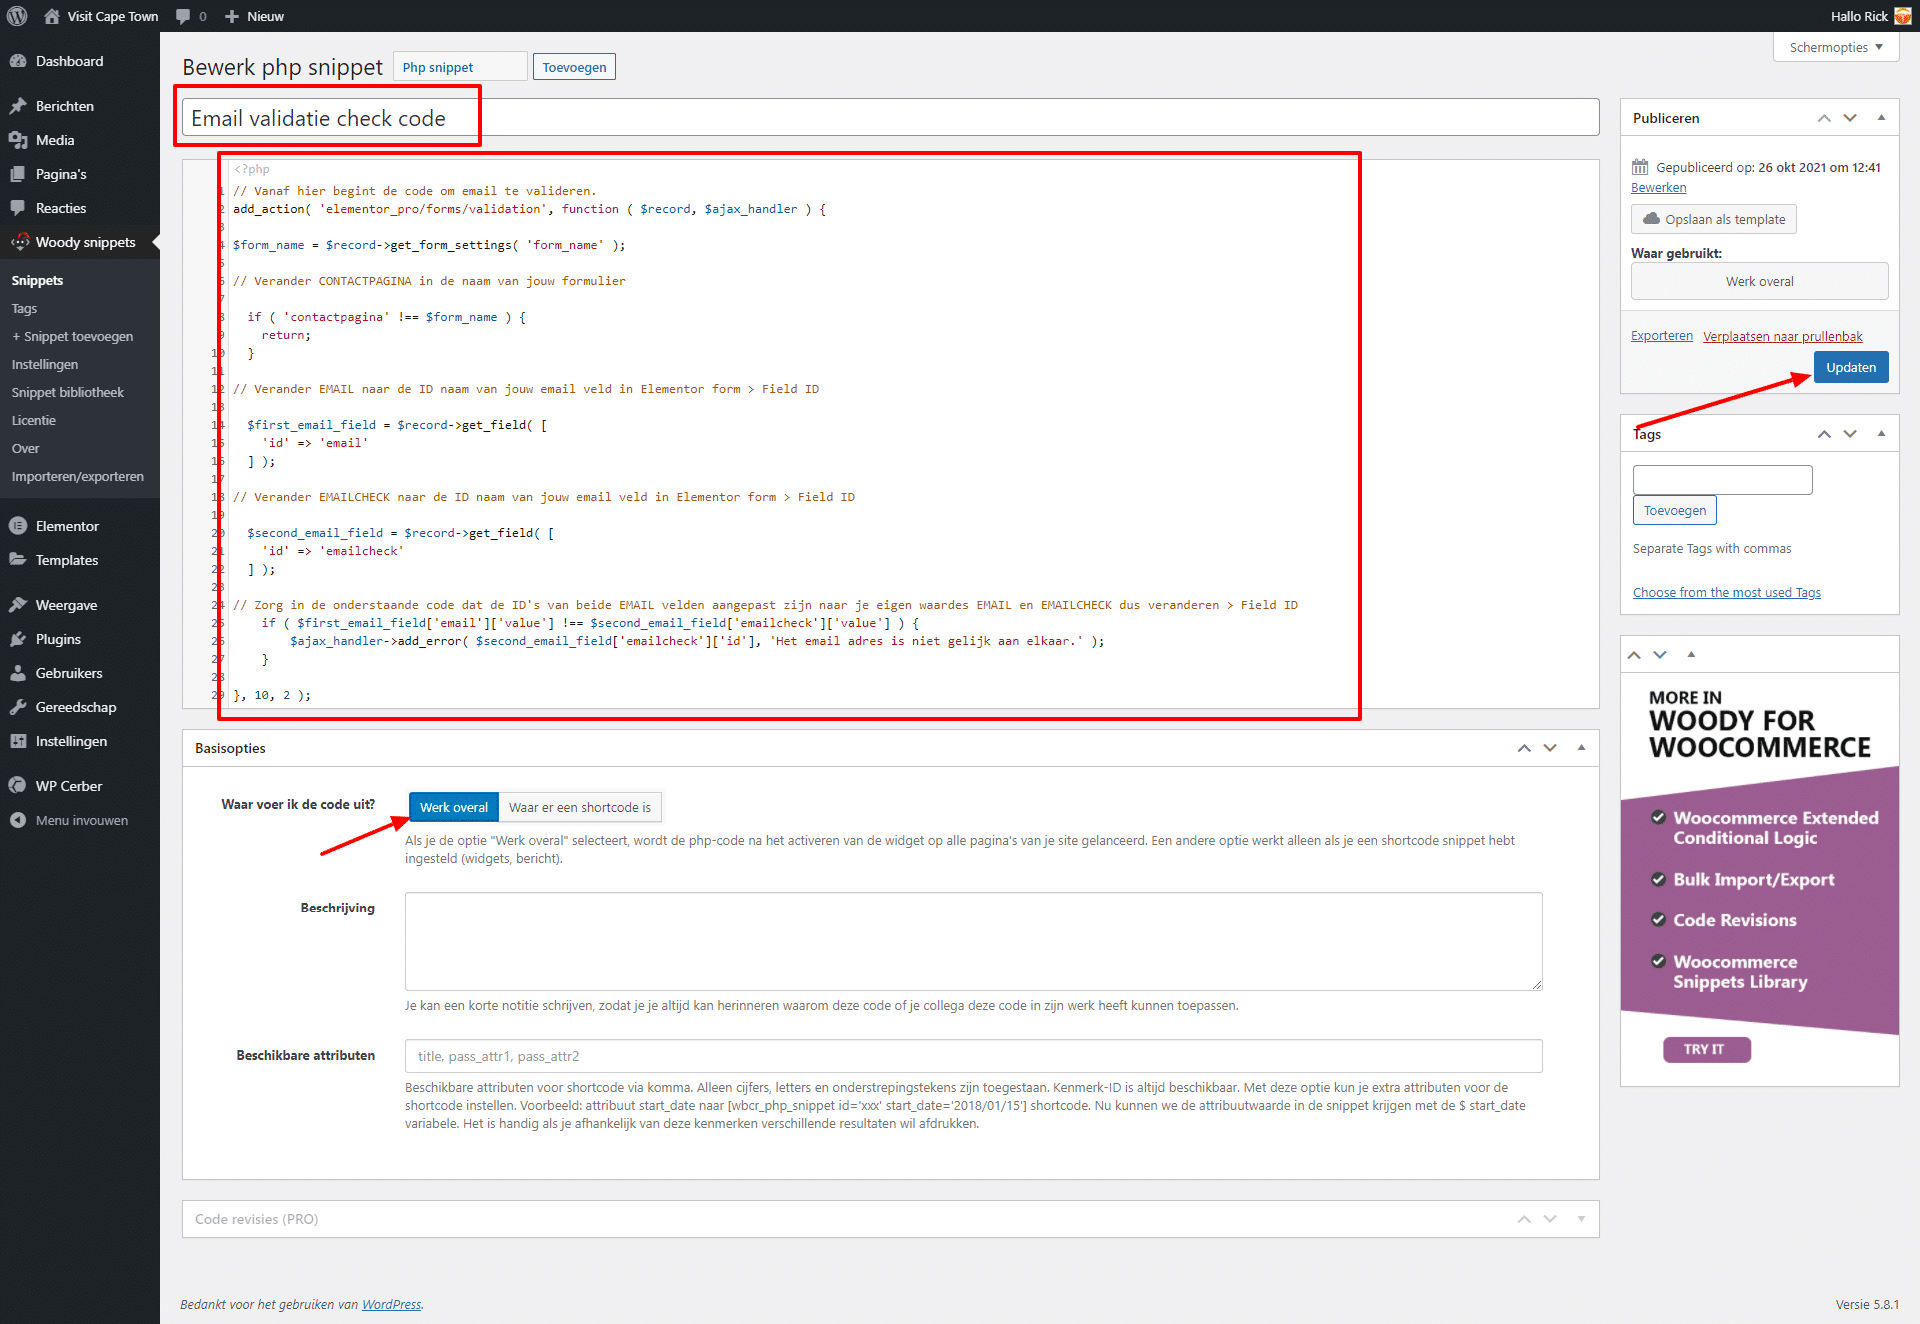The width and height of the screenshot is (1920, 1324).
Task: Open Plugins via its plug icon
Action: [18, 639]
